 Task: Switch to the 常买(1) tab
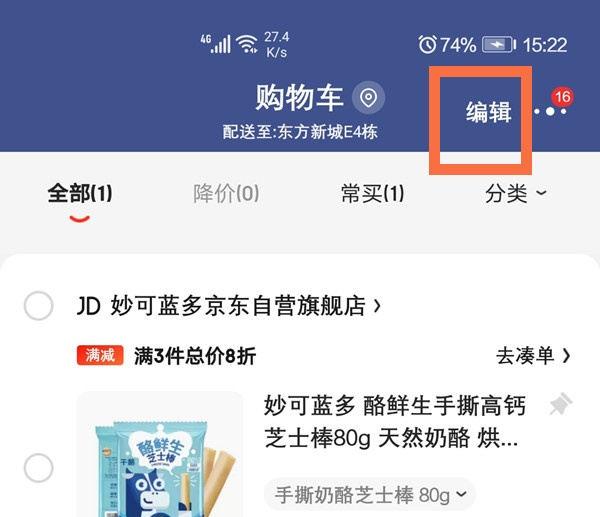(372, 193)
